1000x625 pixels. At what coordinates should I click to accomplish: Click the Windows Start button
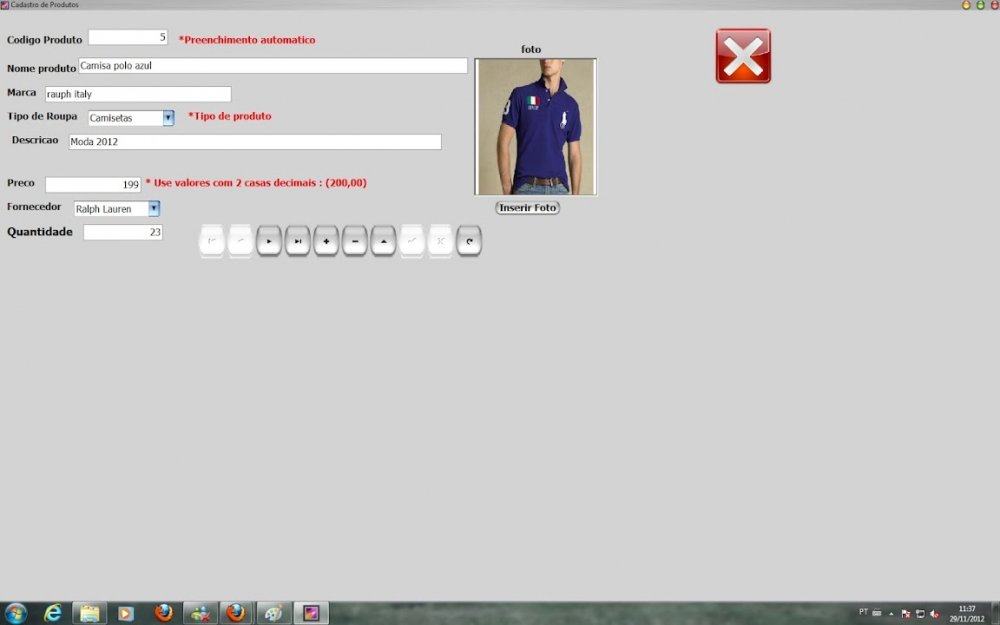(x=16, y=613)
